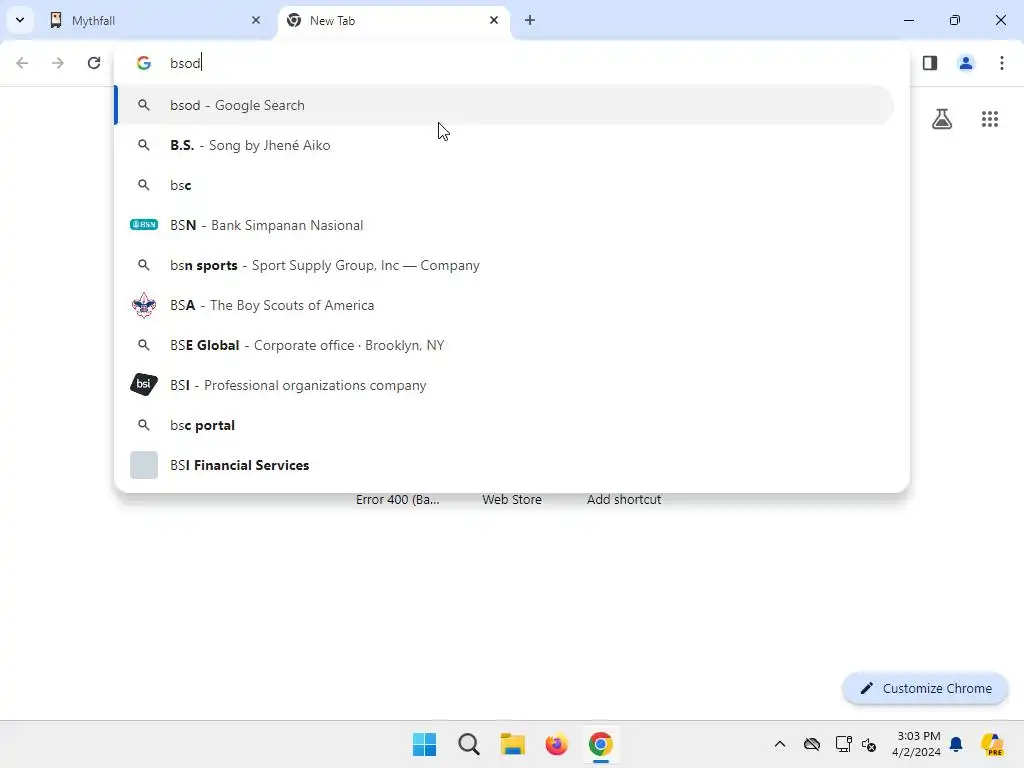Go back to the previous page
This screenshot has height=768, width=1024.
click(22, 63)
